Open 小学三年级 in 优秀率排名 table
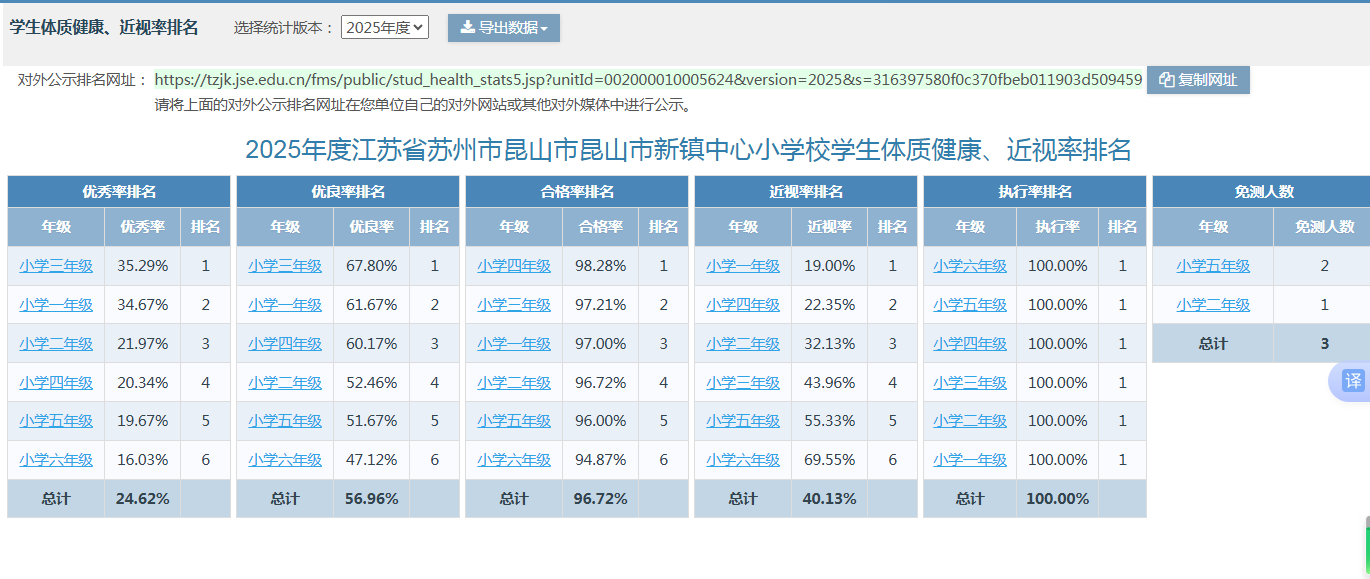 point(56,266)
